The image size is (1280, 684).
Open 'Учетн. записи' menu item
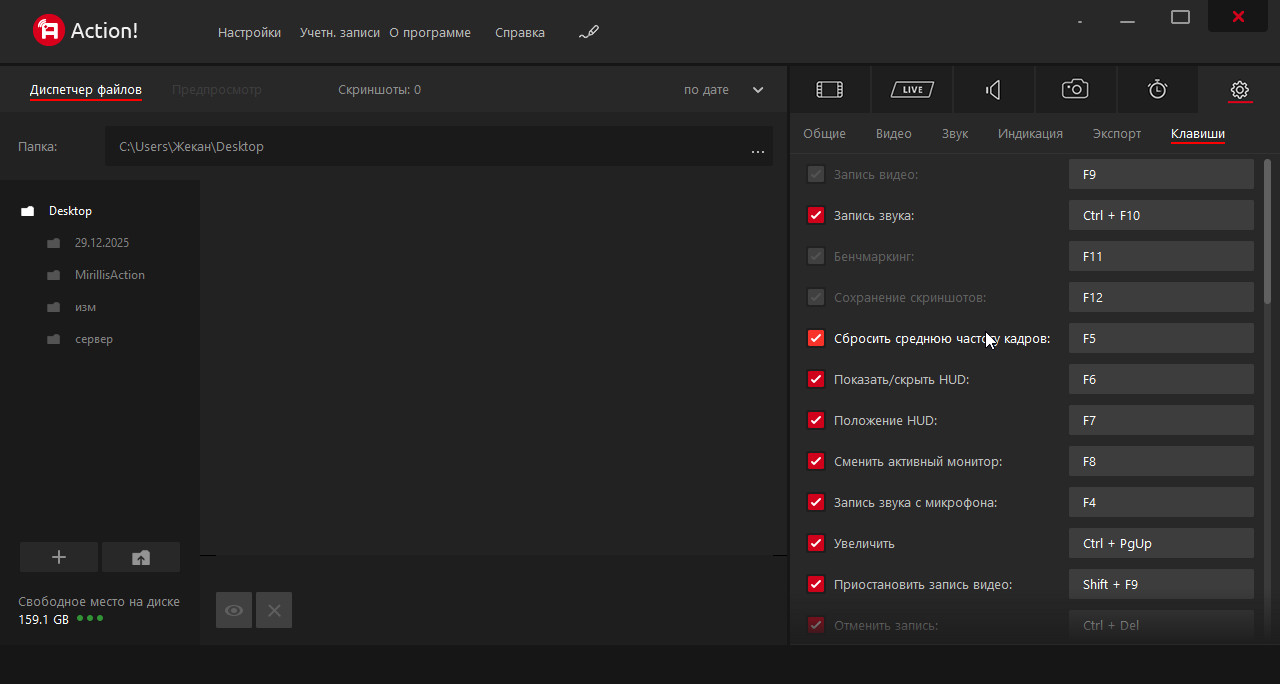(x=339, y=32)
